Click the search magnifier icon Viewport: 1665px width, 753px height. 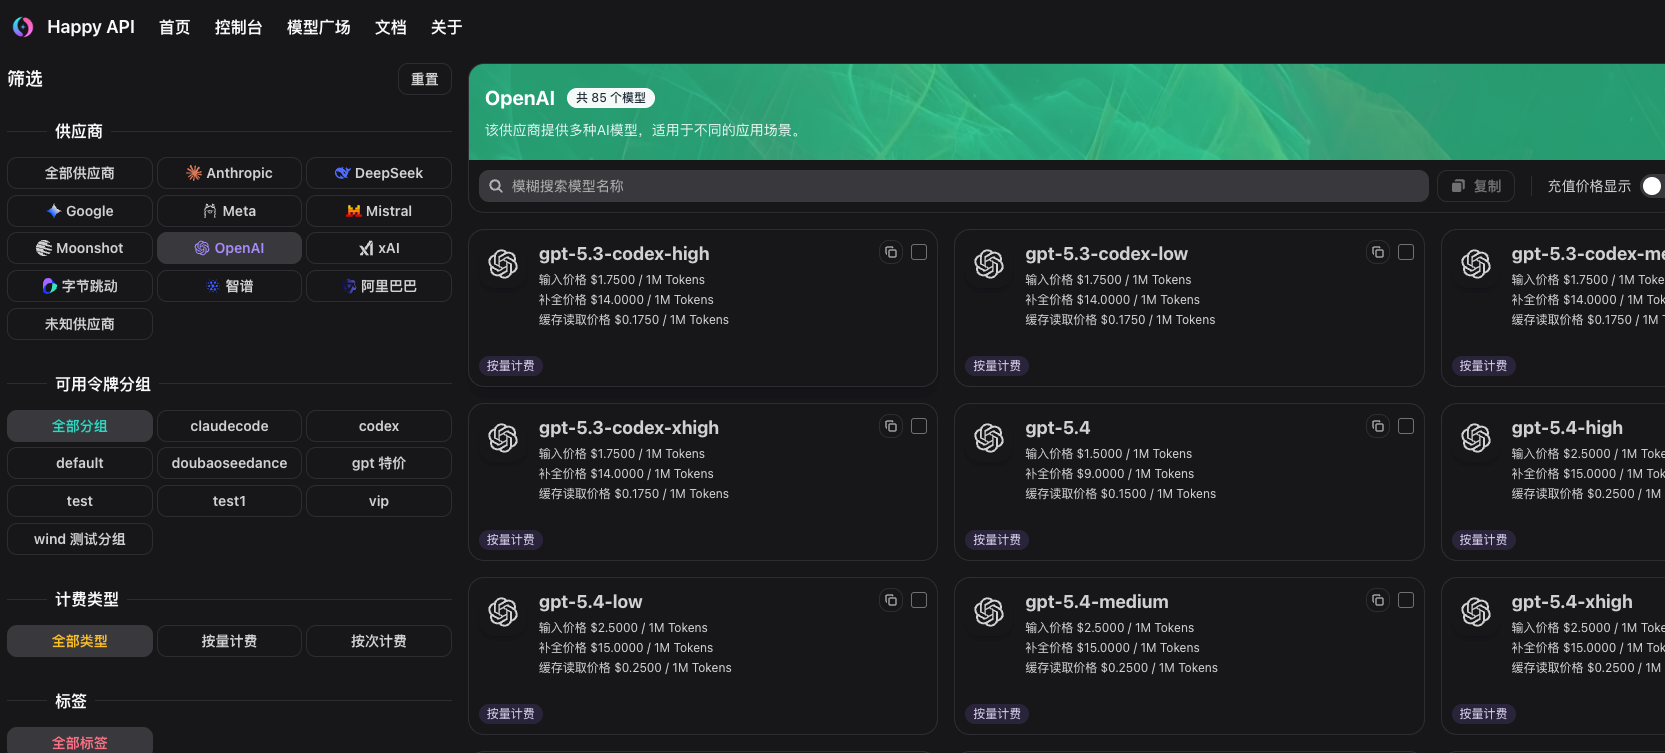(x=496, y=186)
